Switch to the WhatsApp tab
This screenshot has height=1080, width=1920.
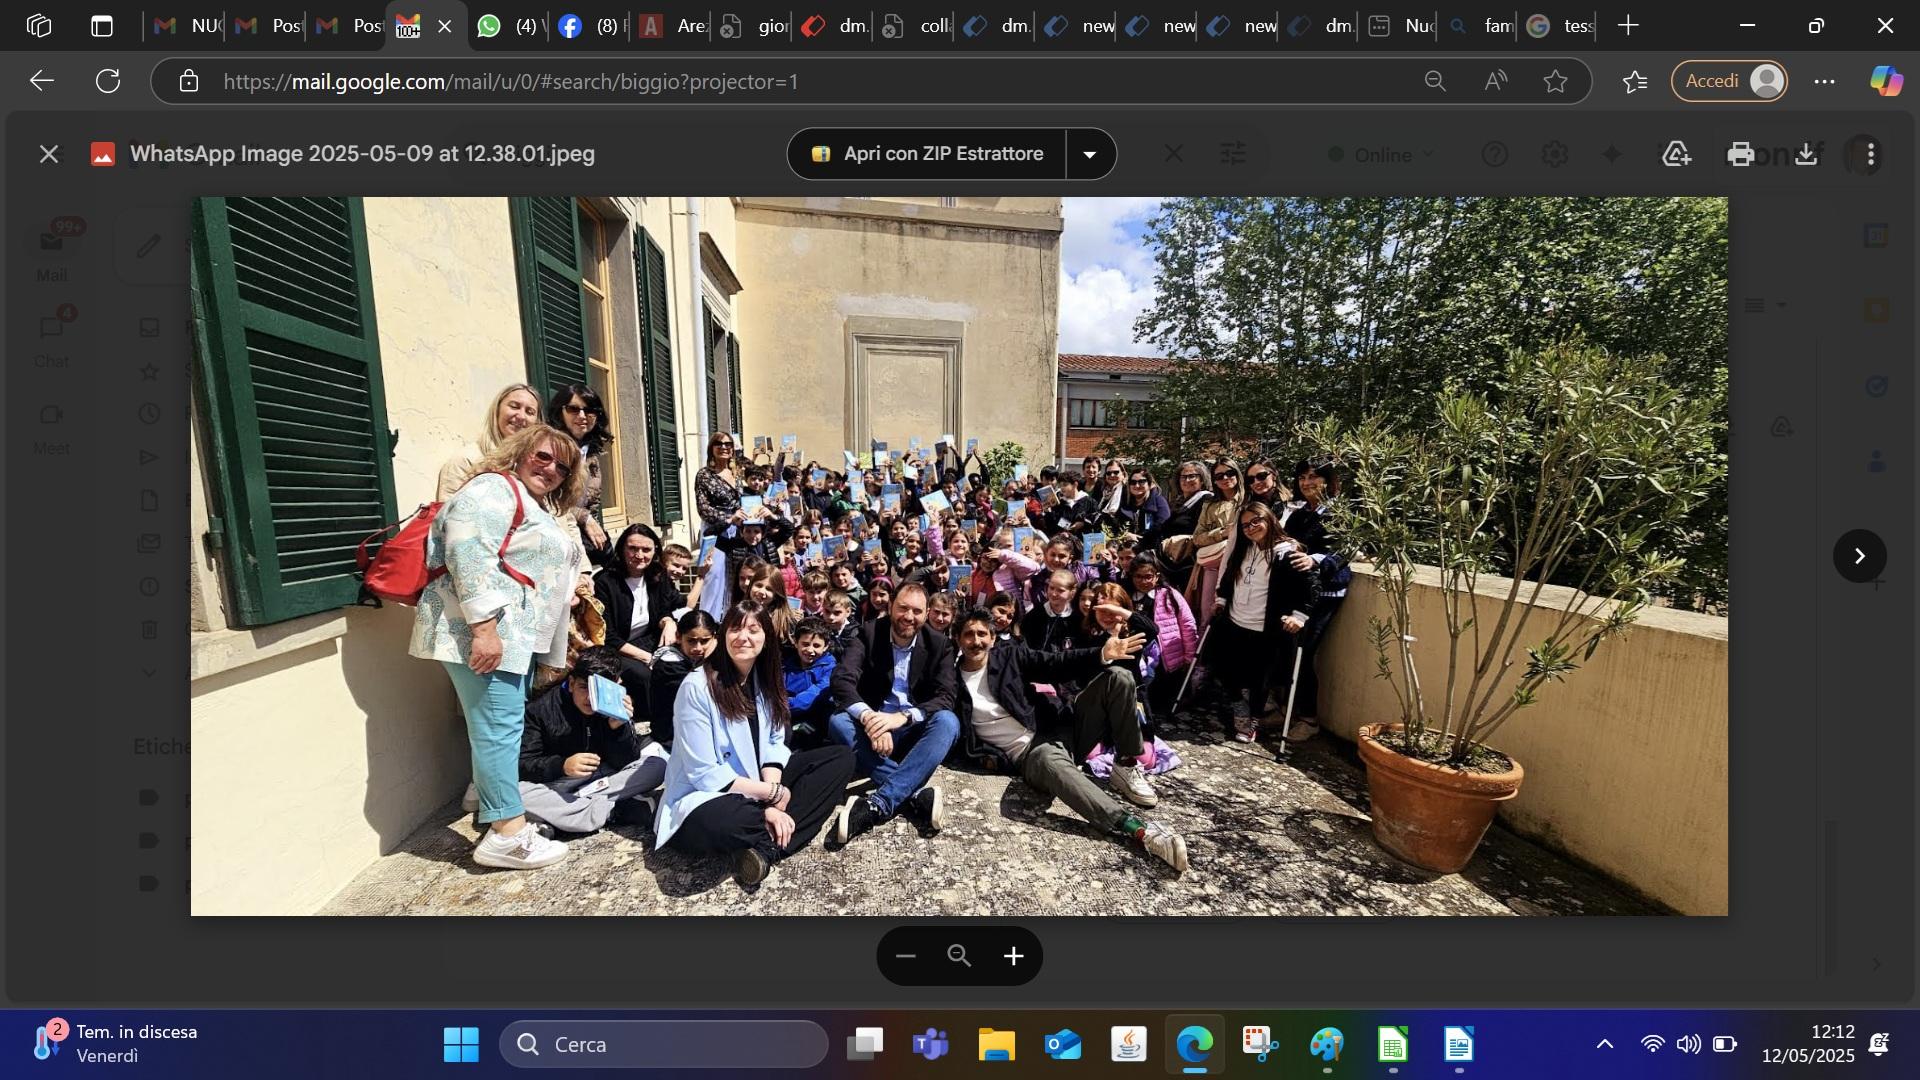click(x=510, y=26)
